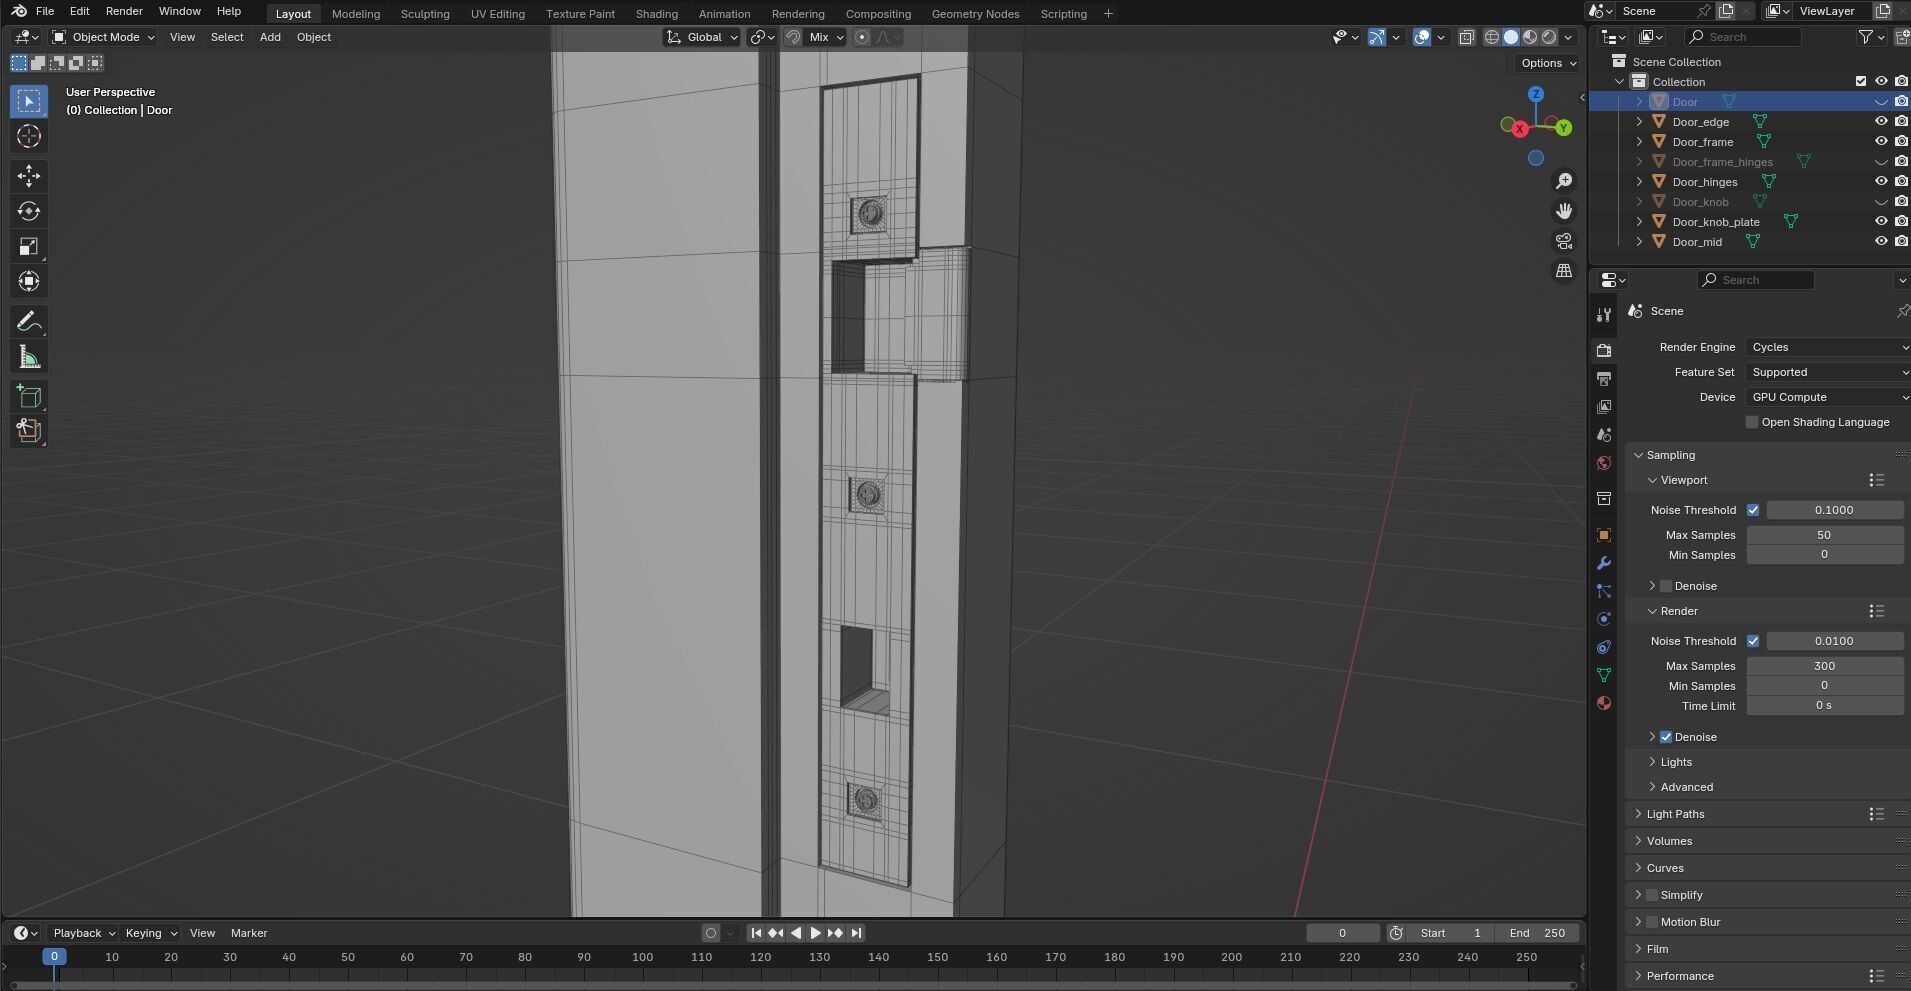Toggle camera view icon
The height and width of the screenshot is (991, 1911).
coord(1564,241)
